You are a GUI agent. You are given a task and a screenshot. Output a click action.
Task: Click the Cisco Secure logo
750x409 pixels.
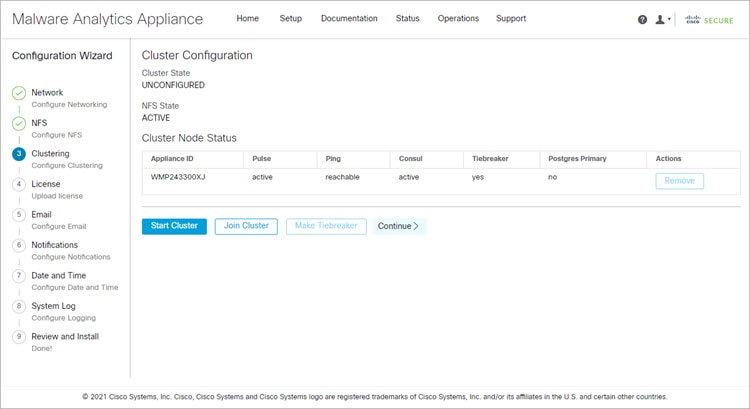[709, 20]
